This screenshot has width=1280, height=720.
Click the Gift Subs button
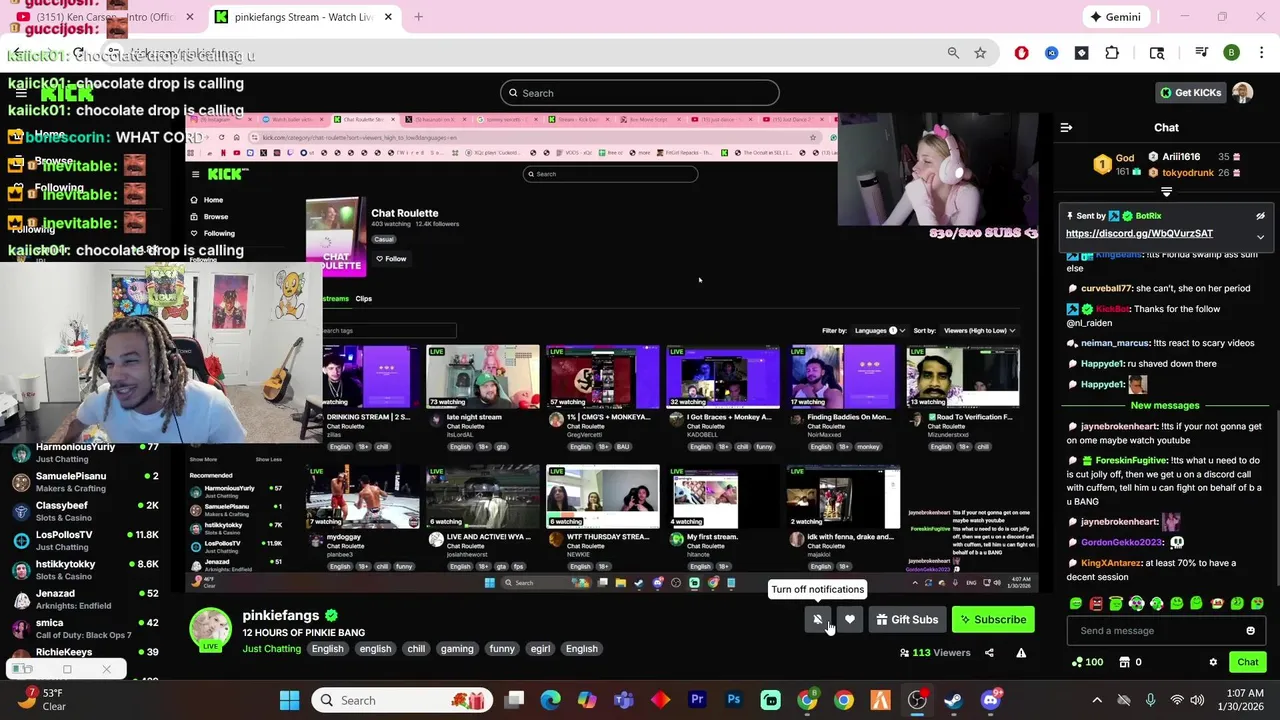click(x=907, y=620)
